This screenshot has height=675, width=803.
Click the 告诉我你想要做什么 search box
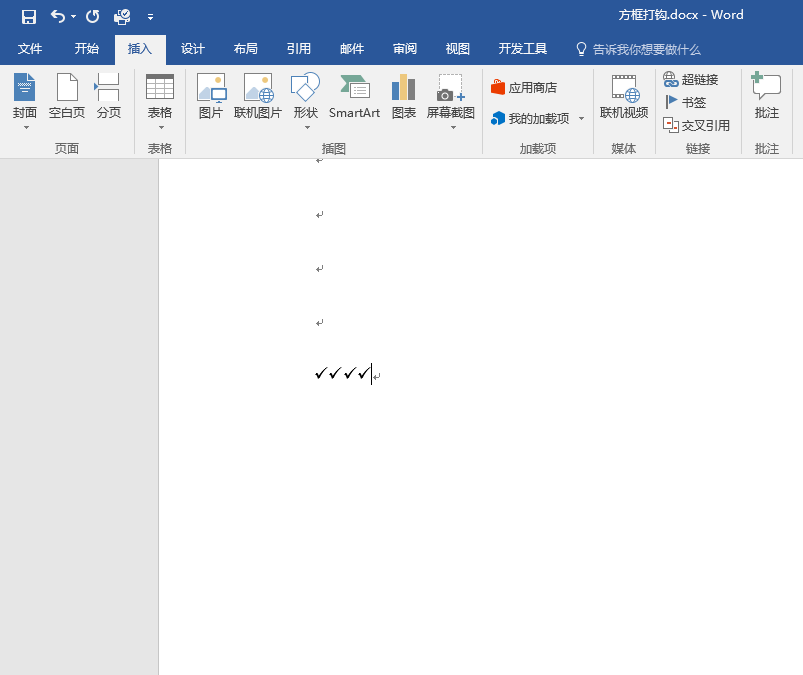click(x=639, y=49)
